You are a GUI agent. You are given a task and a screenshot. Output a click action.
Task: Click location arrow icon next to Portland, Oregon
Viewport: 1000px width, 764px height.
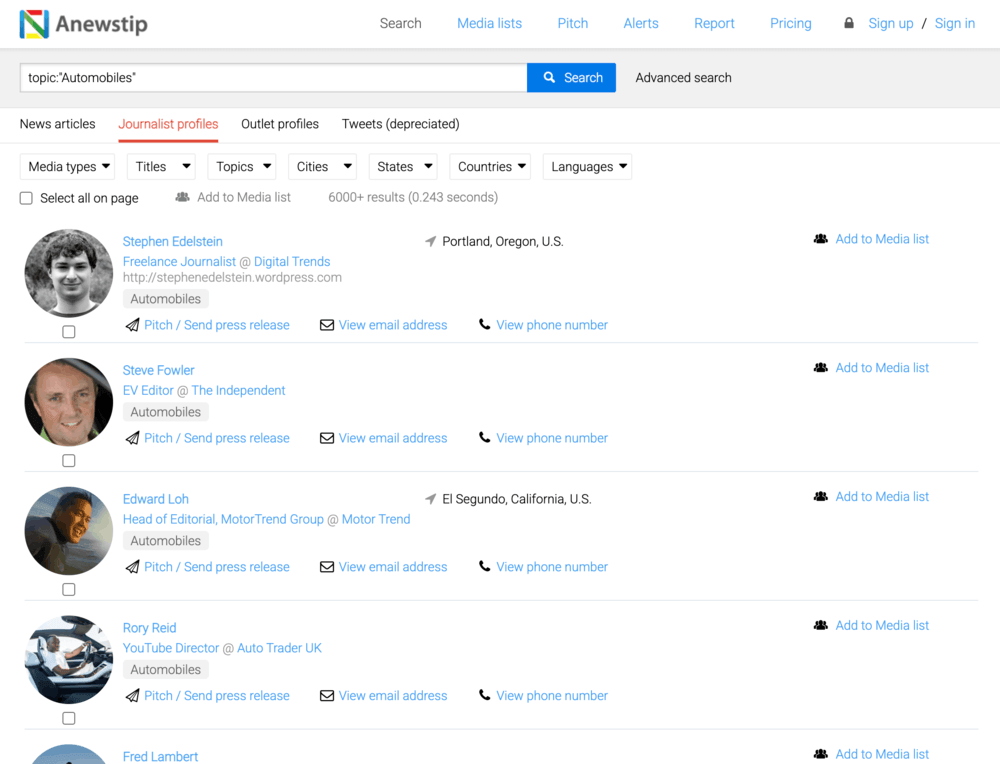(431, 242)
